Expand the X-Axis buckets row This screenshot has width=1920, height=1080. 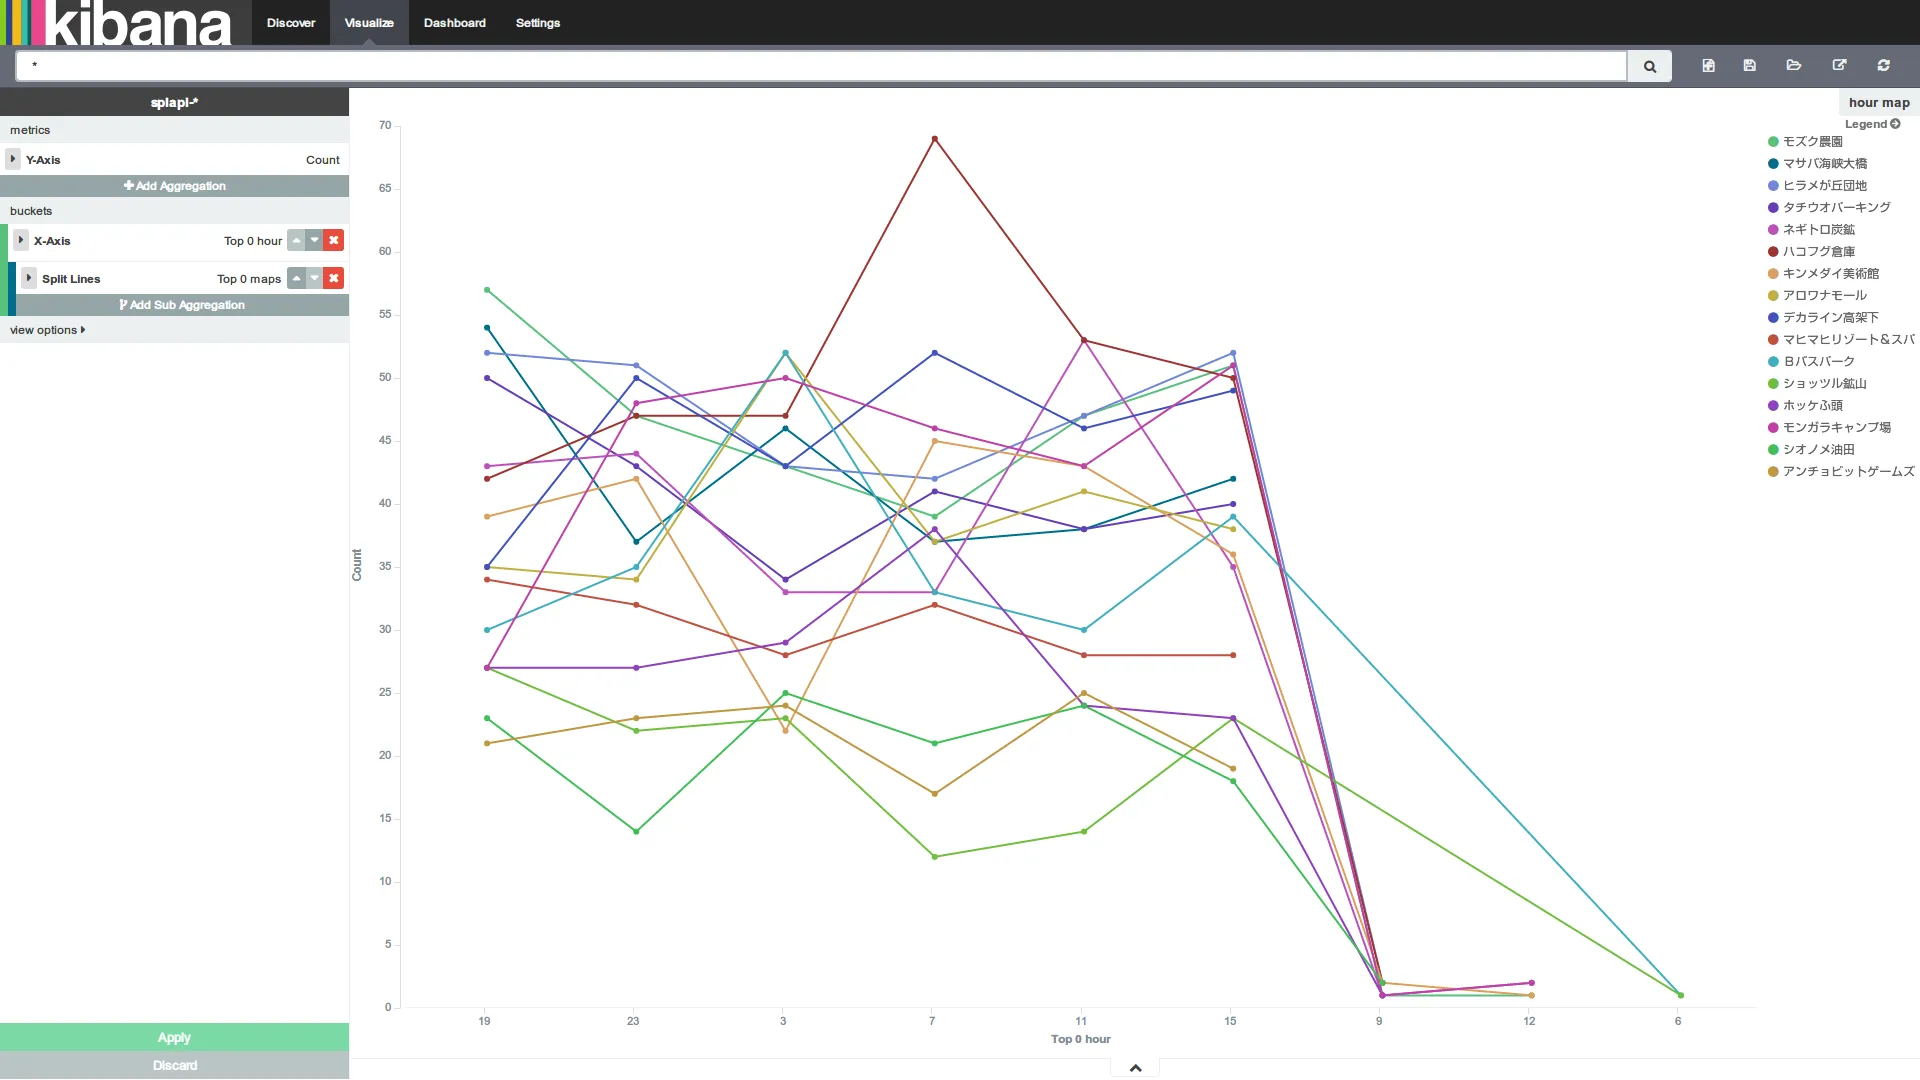(21, 240)
